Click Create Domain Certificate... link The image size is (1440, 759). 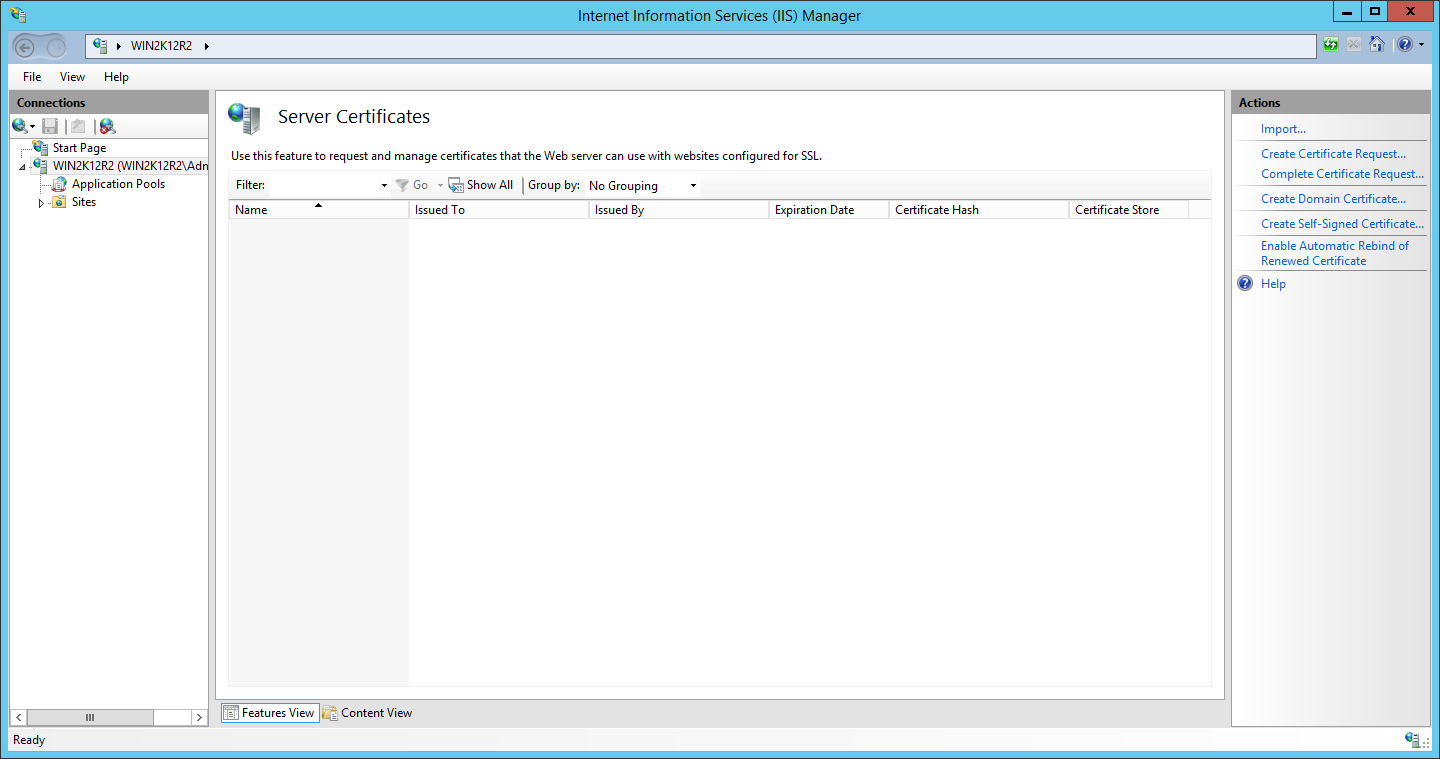[1333, 199]
